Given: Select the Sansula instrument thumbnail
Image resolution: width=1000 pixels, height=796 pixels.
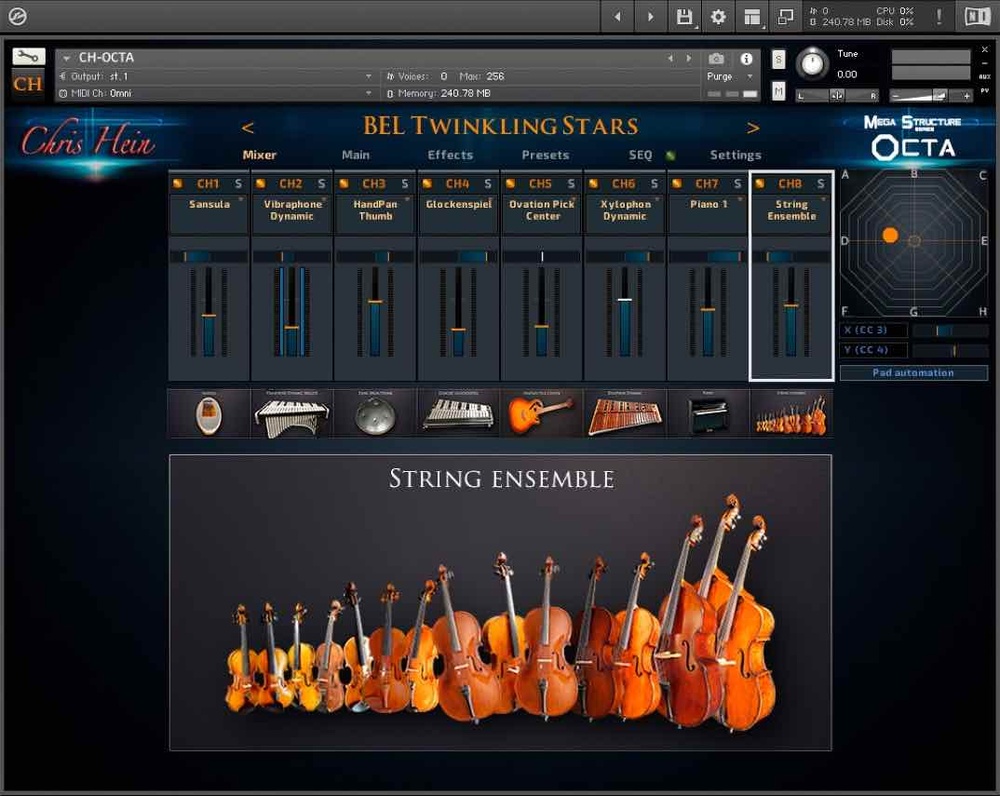Looking at the screenshot, I should 209,413.
